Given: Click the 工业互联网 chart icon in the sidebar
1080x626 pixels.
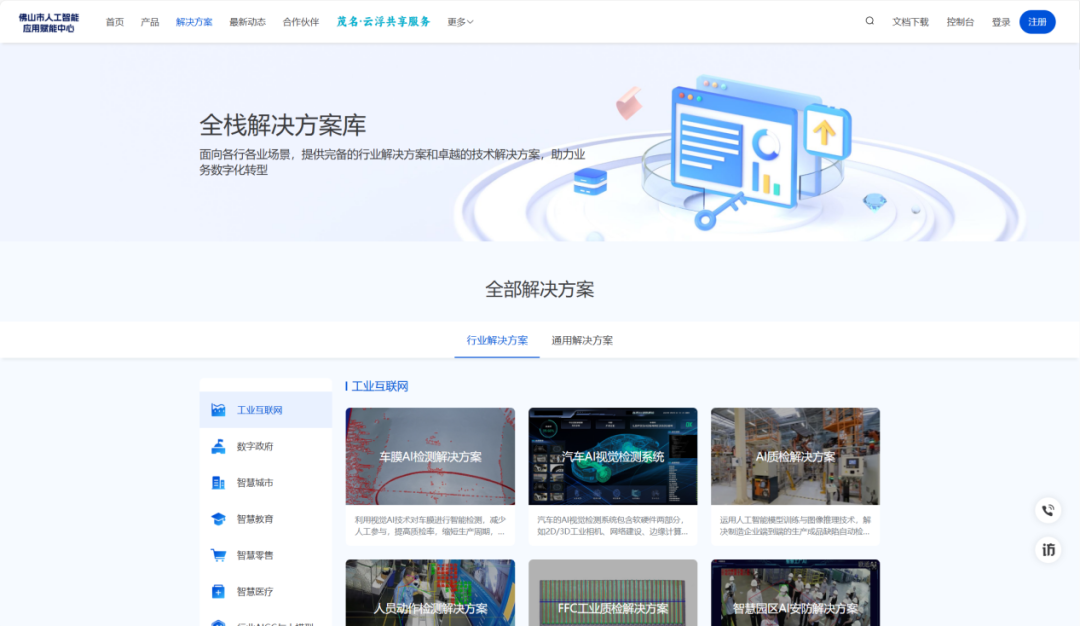Looking at the screenshot, I should tap(220, 409).
